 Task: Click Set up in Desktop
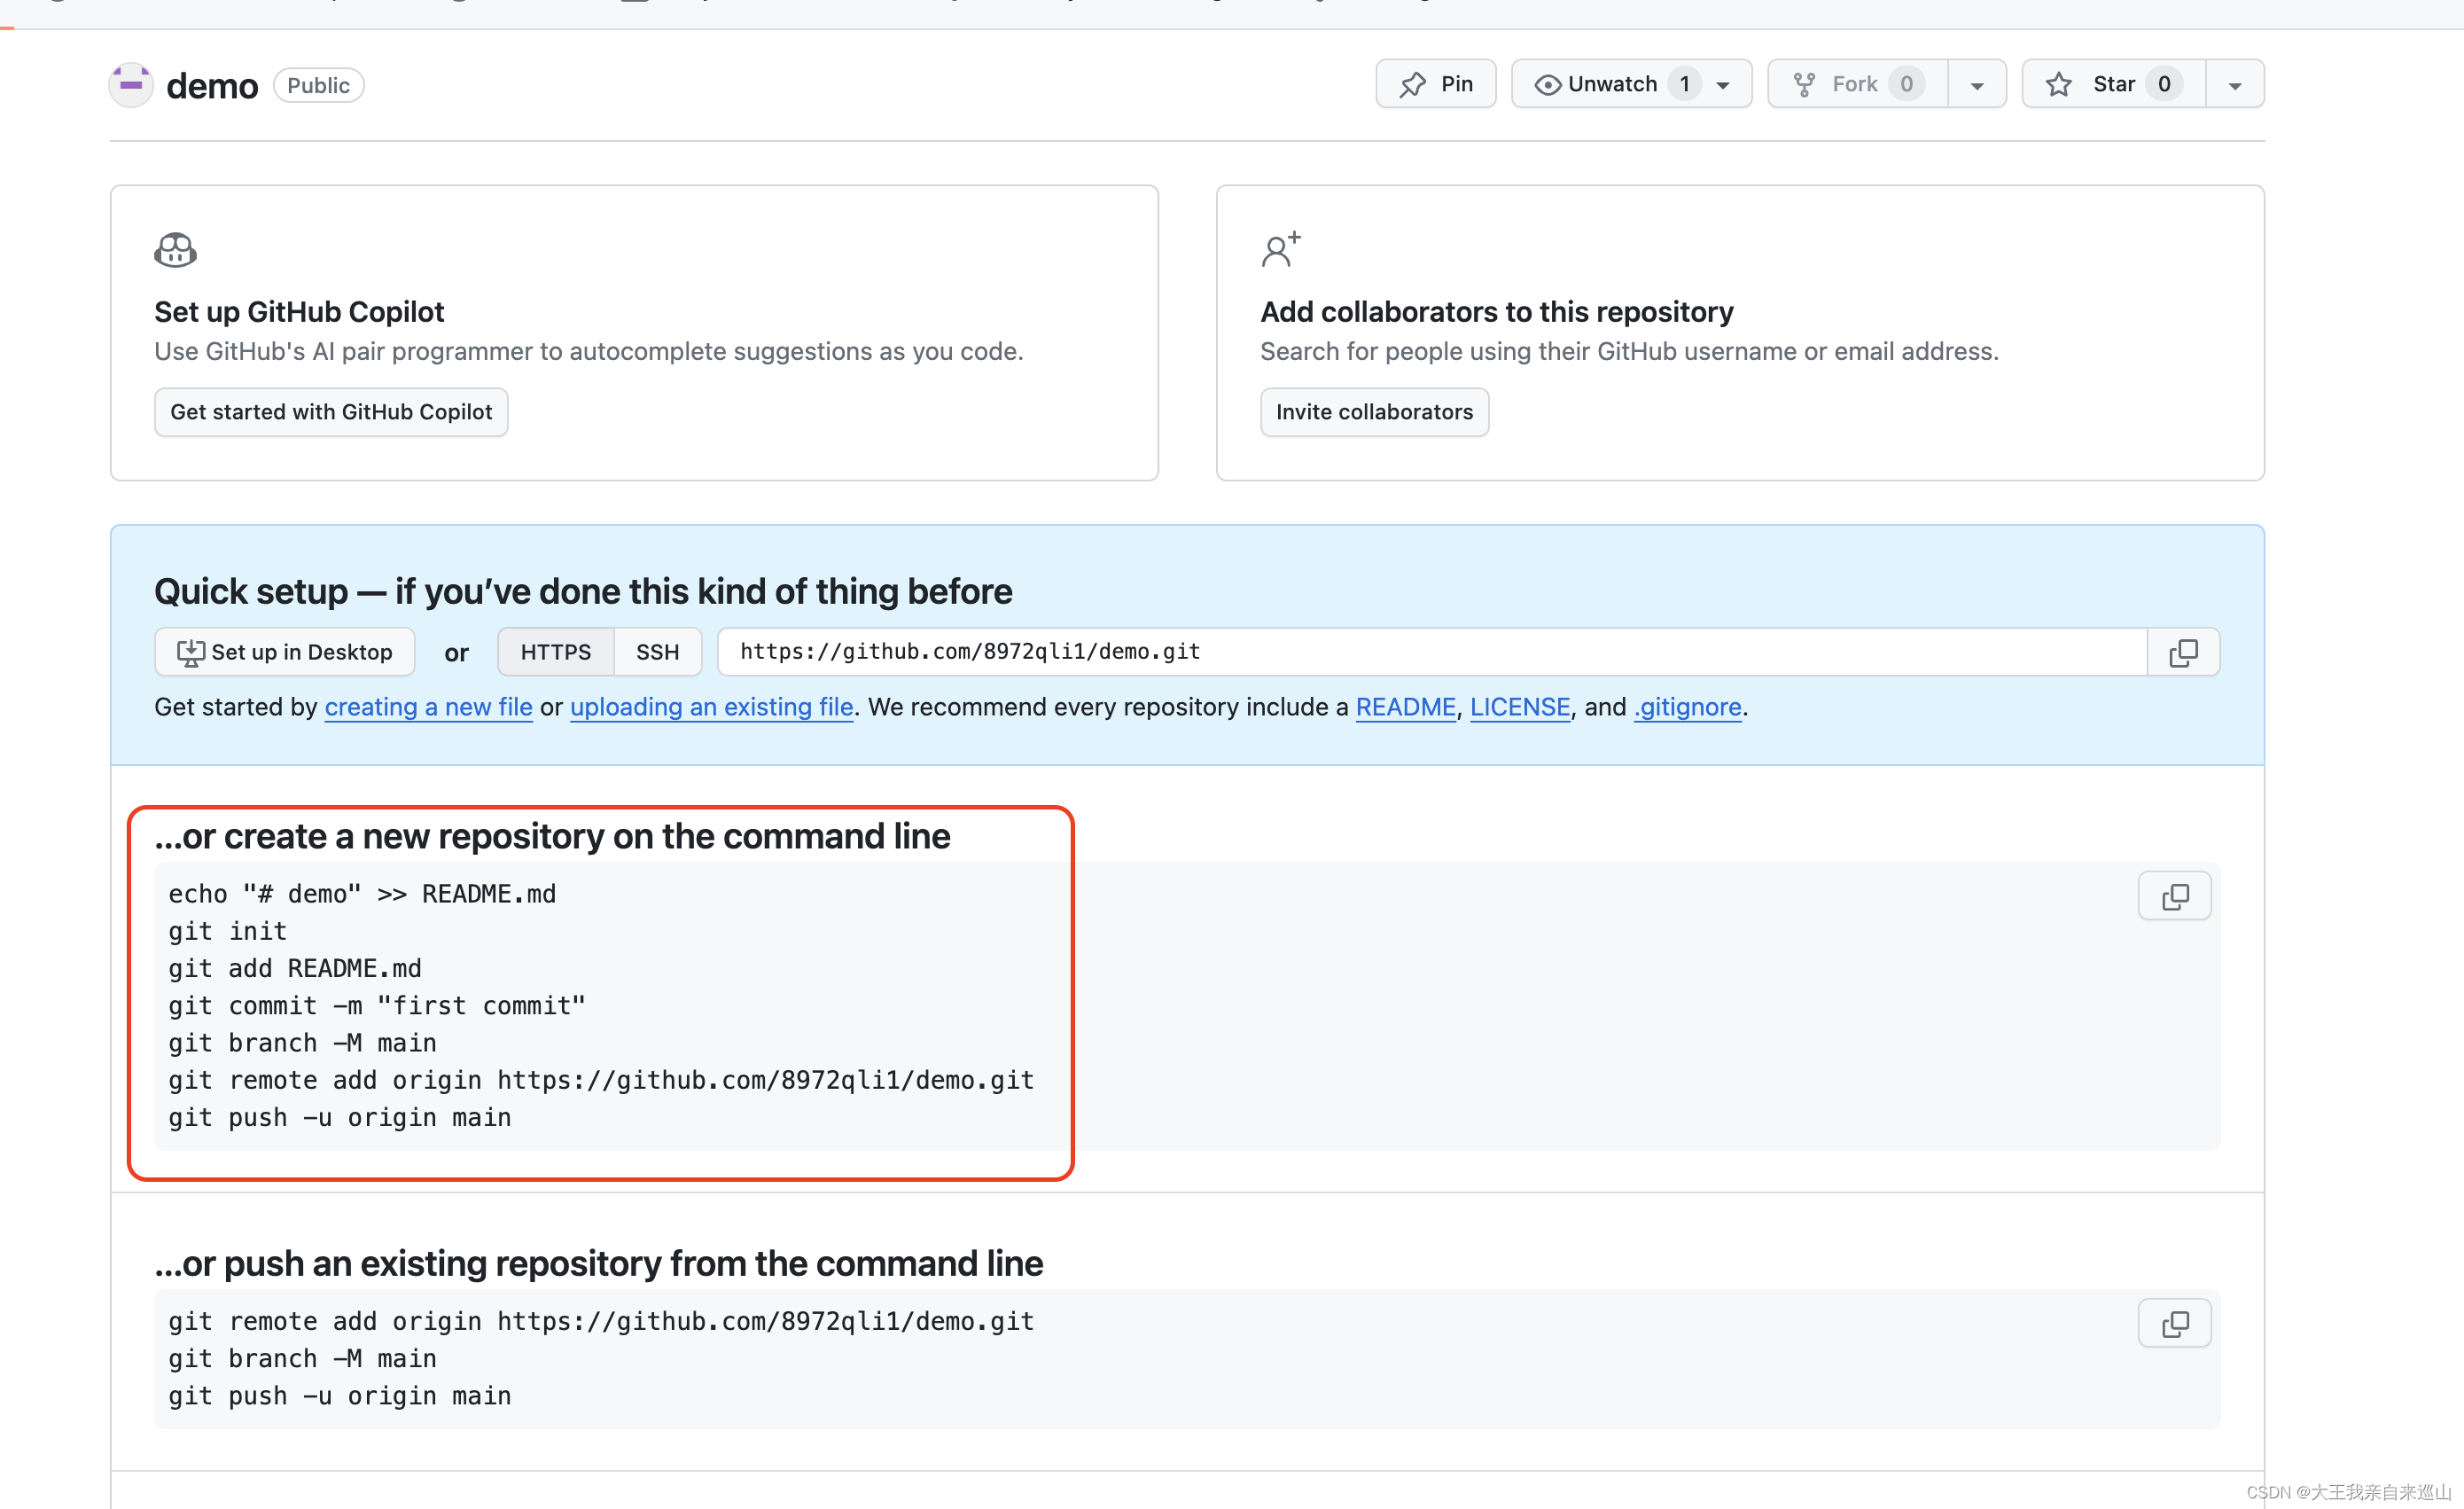(285, 652)
